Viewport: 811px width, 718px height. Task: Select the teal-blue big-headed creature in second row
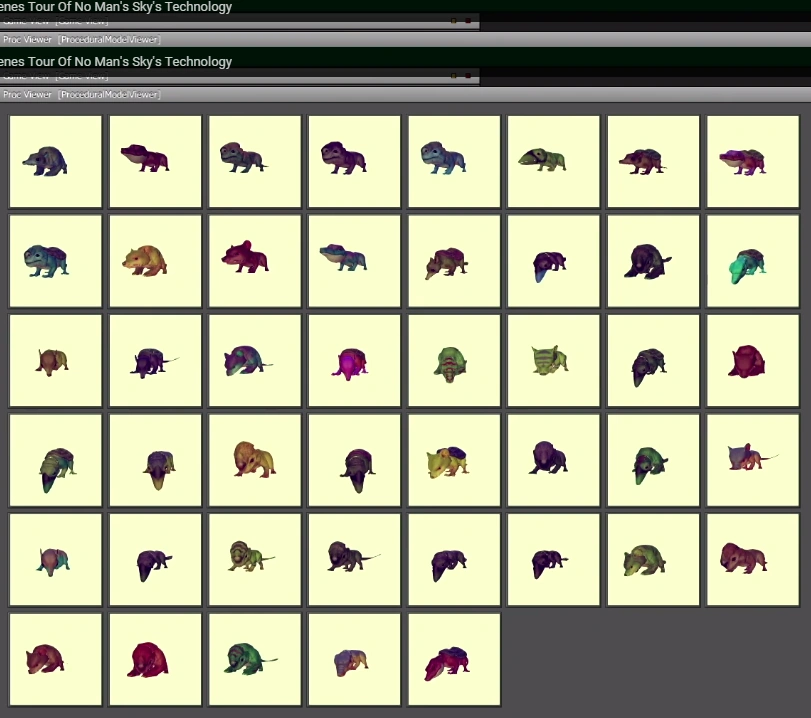[56, 261]
